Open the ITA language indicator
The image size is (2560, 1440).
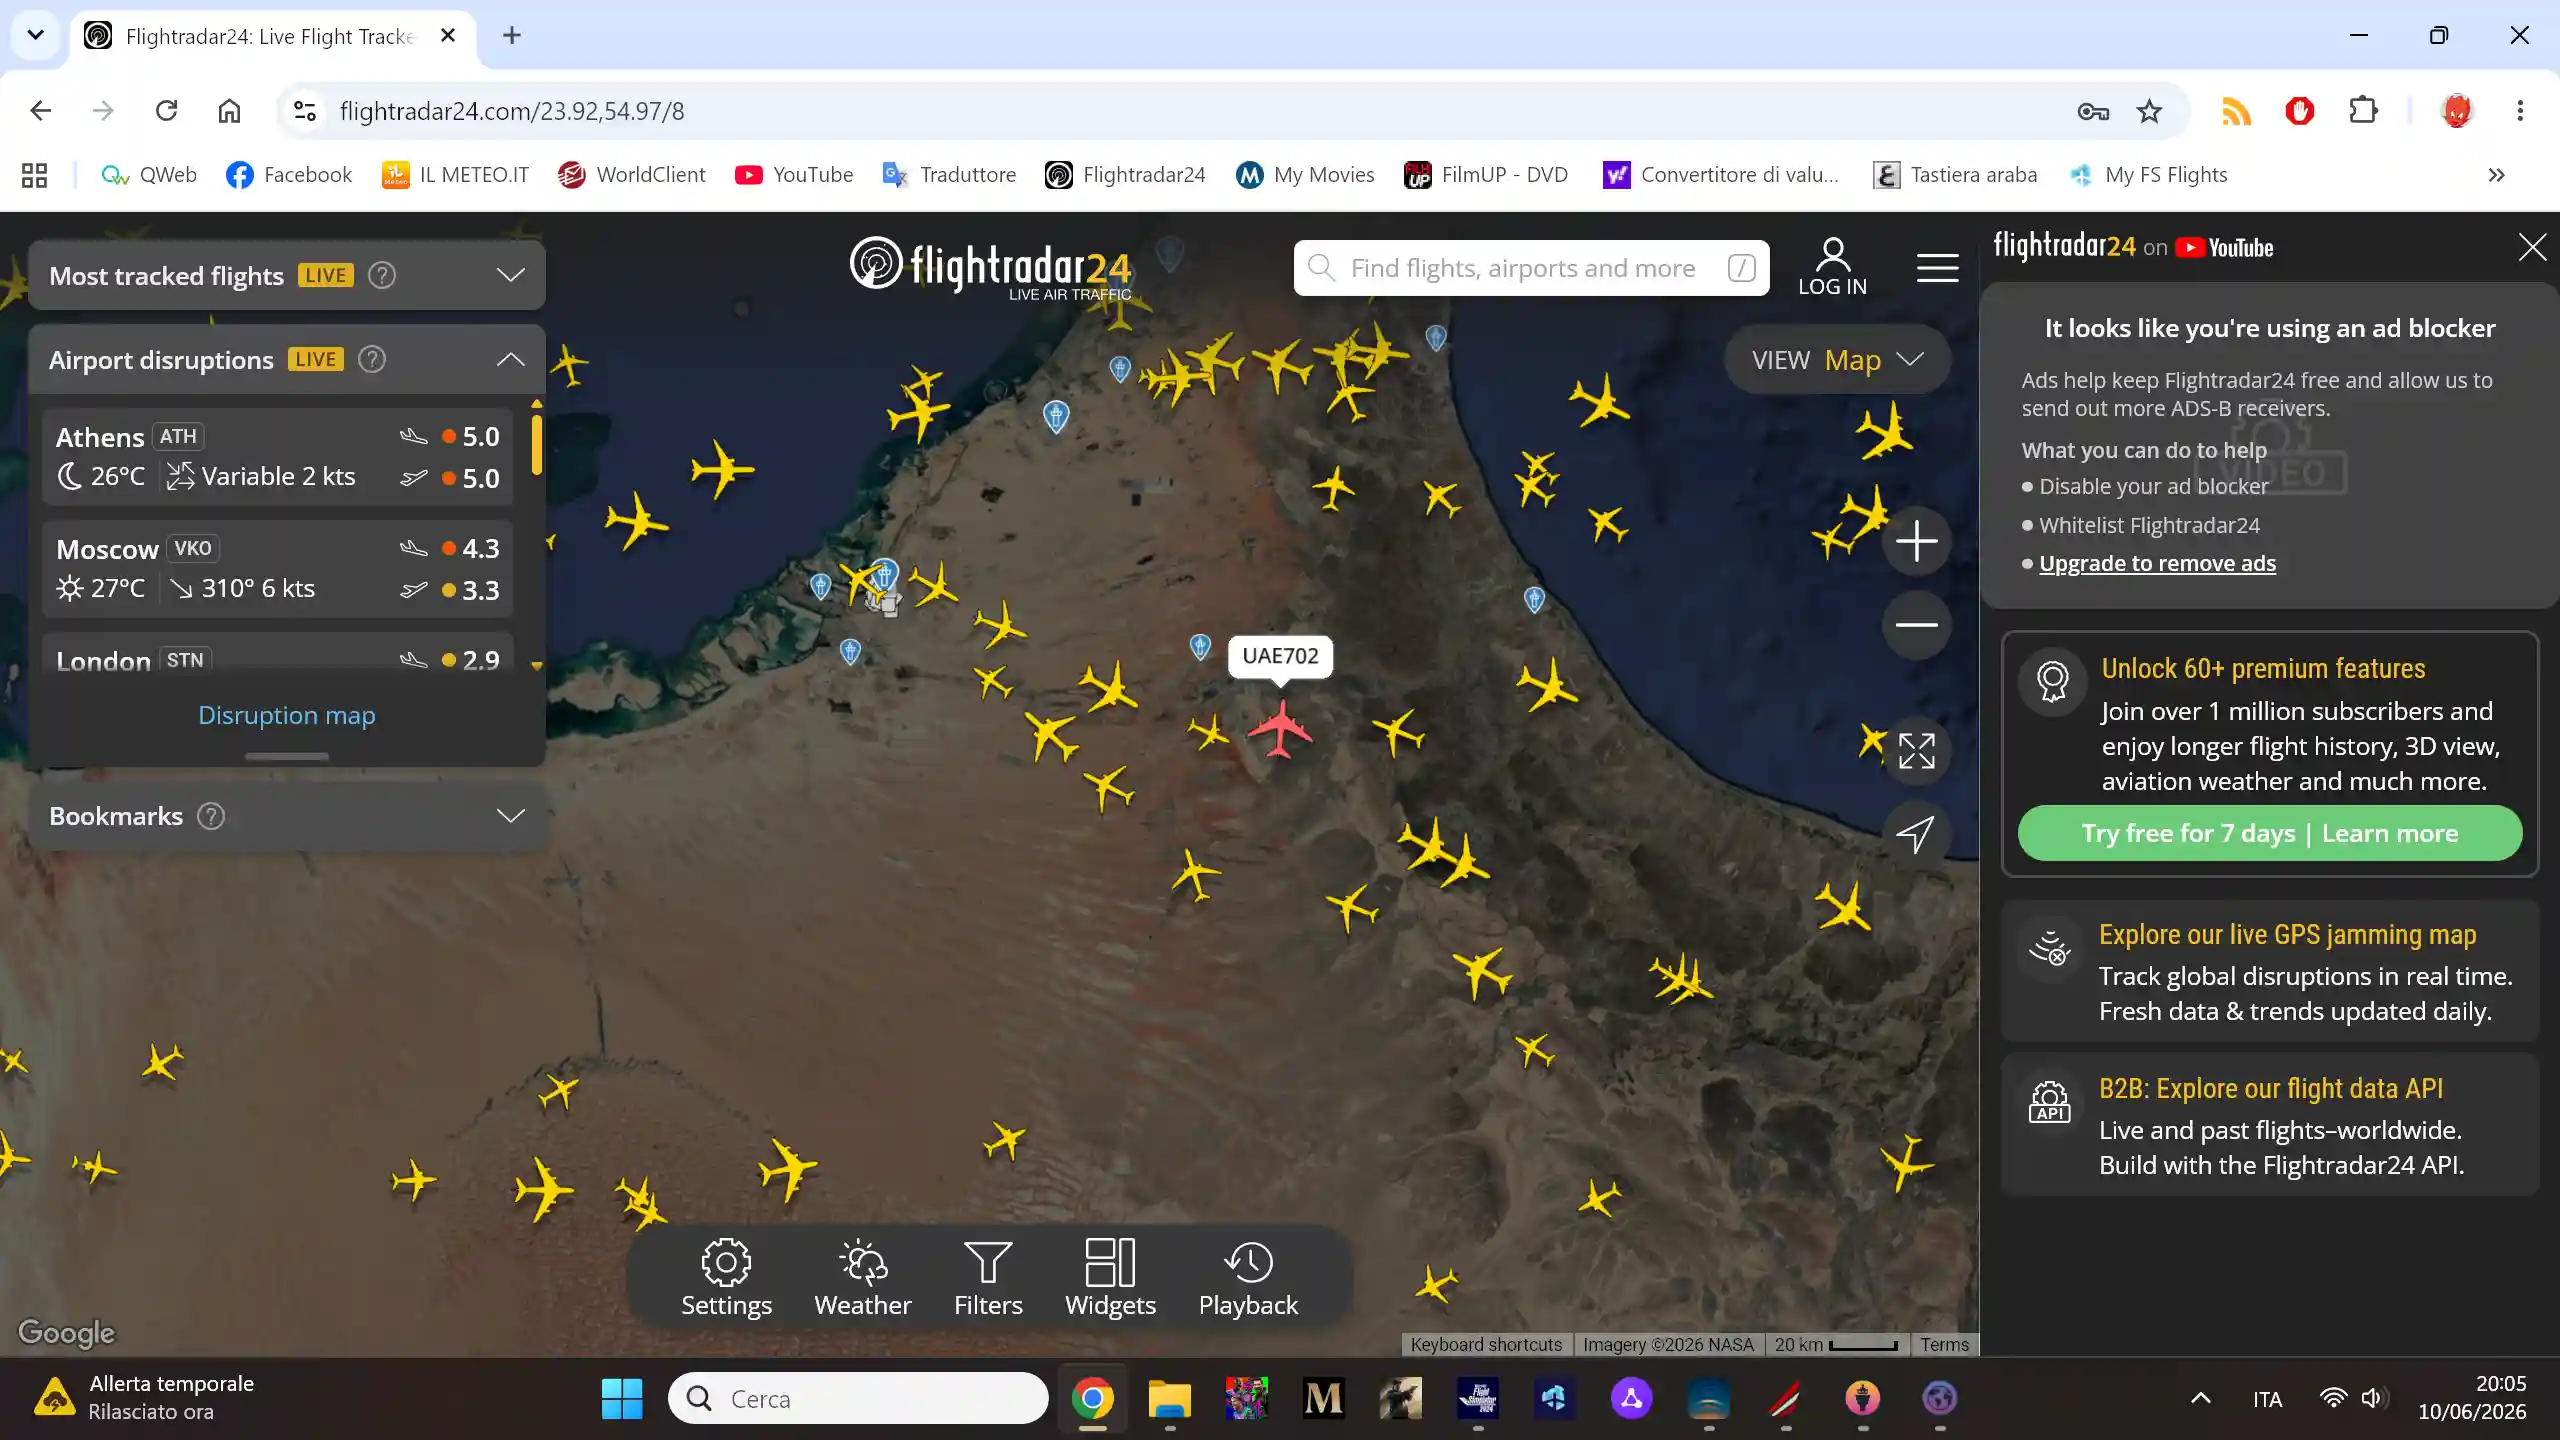(x=2267, y=1399)
